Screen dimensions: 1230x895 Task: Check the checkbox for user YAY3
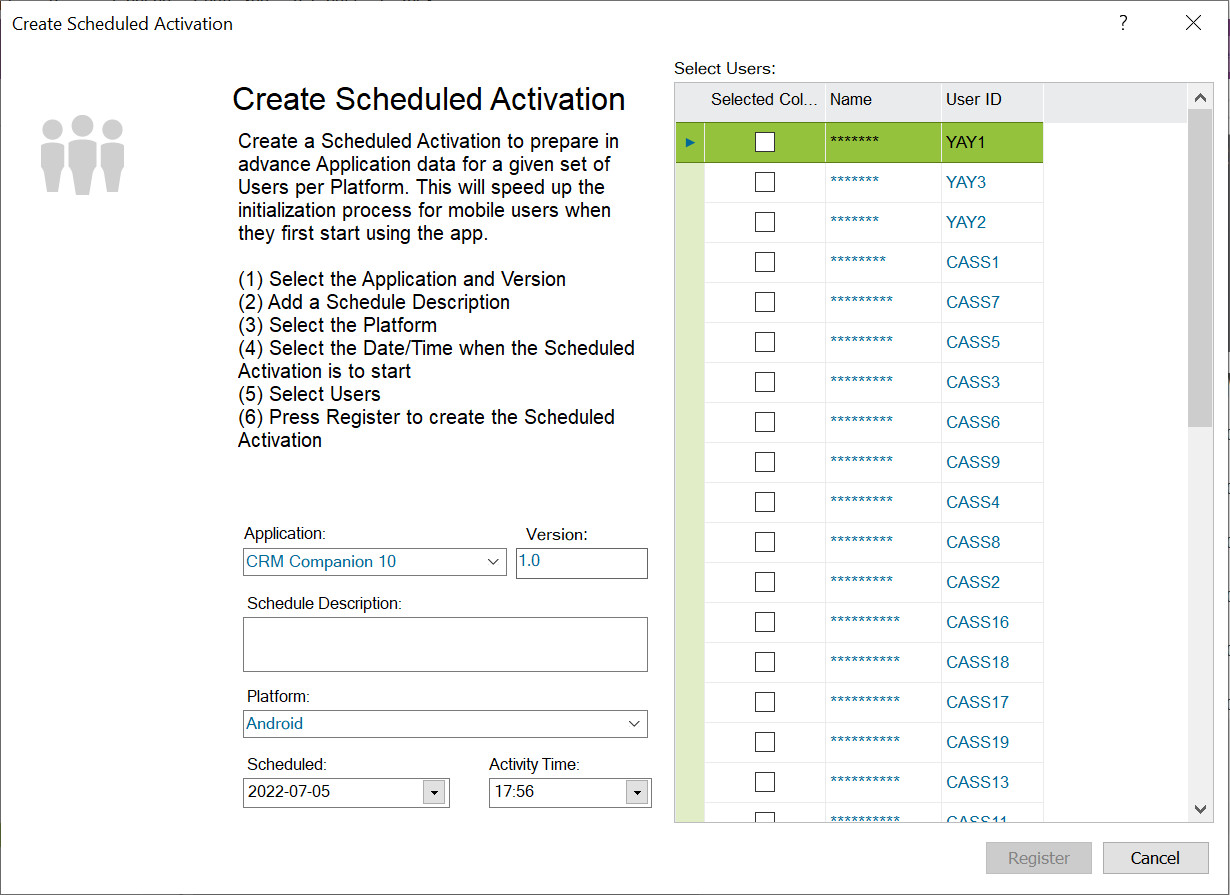pyautogui.click(x=765, y=181)
